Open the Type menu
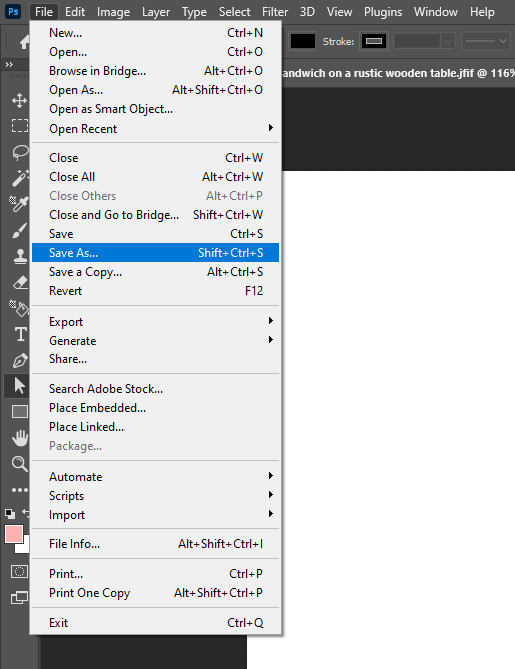Viewport: 515px width, 669px height. coord(194,12)
